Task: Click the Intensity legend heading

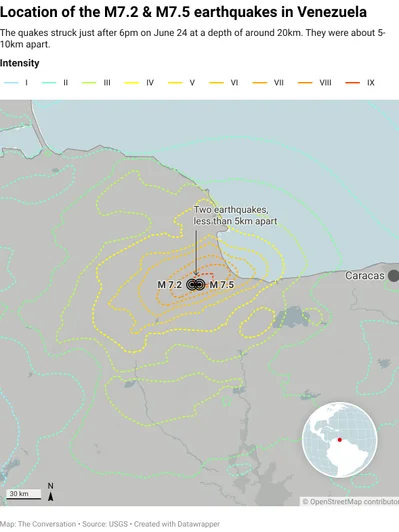Action: point(20,63)
